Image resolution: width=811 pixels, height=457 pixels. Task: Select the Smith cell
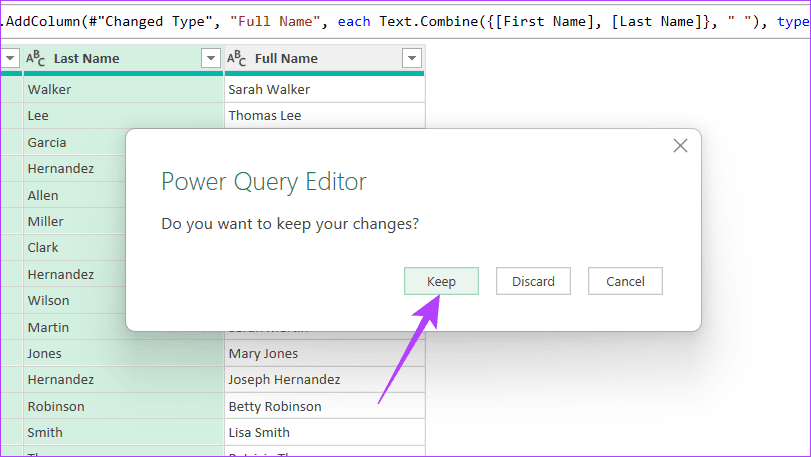[x=123, y=433]
